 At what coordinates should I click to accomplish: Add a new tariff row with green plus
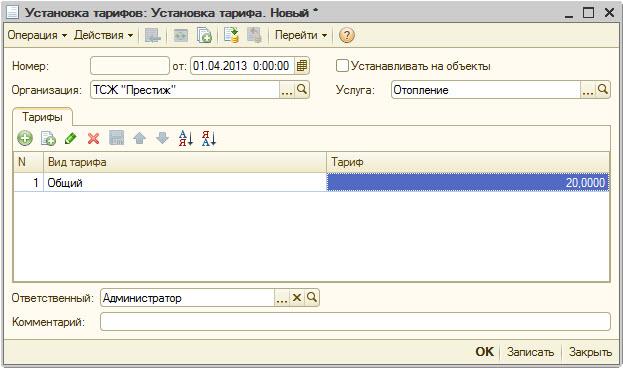click(x=25, y=138)
